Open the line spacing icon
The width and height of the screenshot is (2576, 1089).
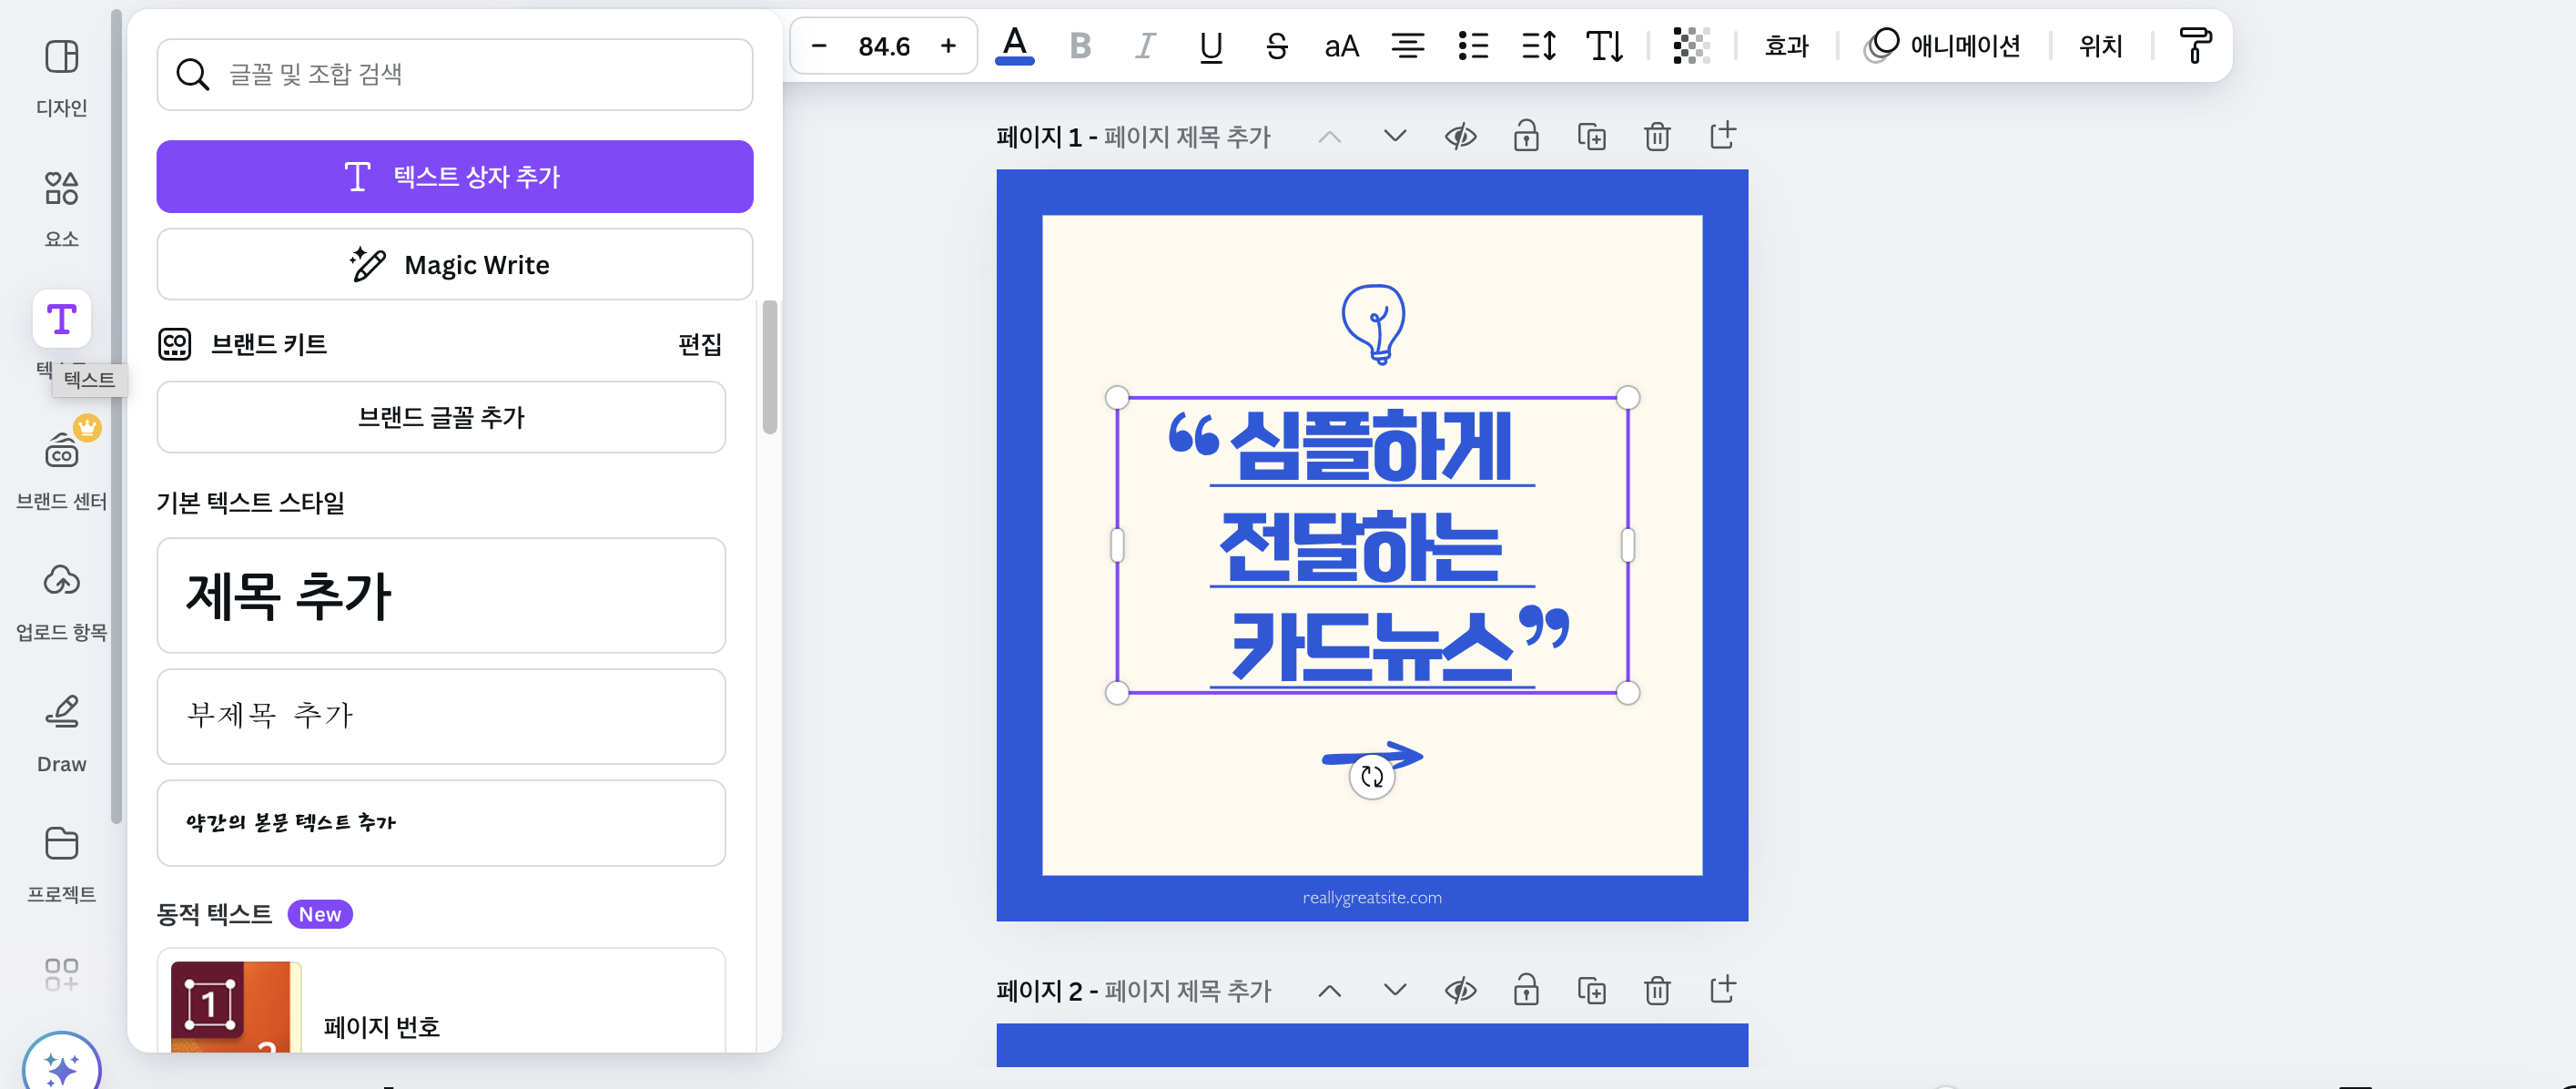[x=1538, y=46]
